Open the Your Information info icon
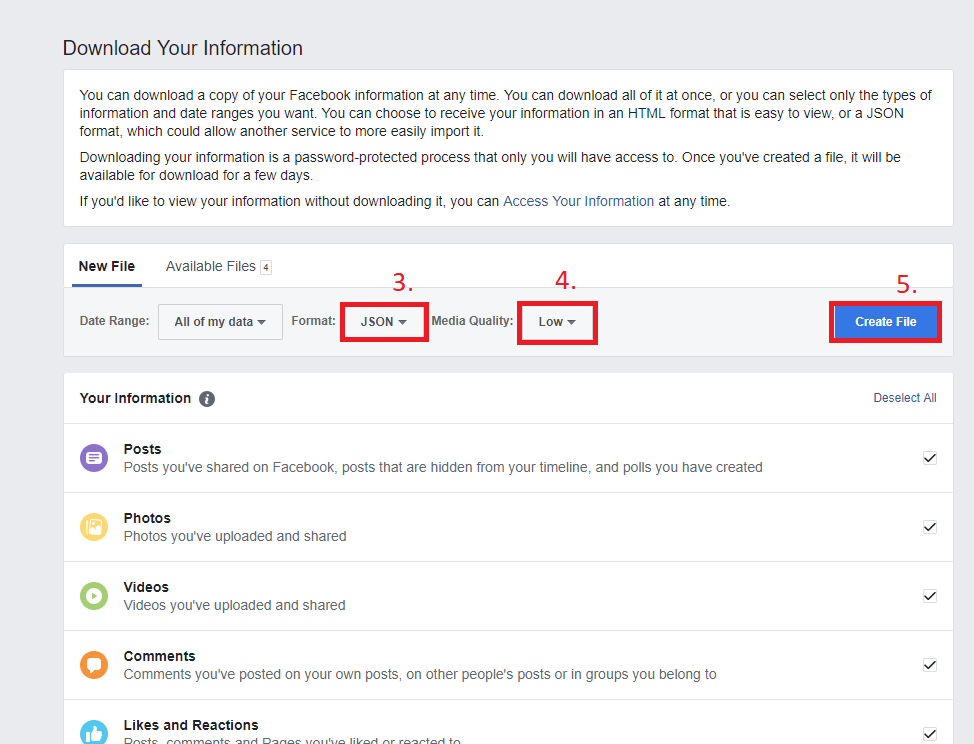This screenshot has height=744, width=974. [x=207, y=399]
